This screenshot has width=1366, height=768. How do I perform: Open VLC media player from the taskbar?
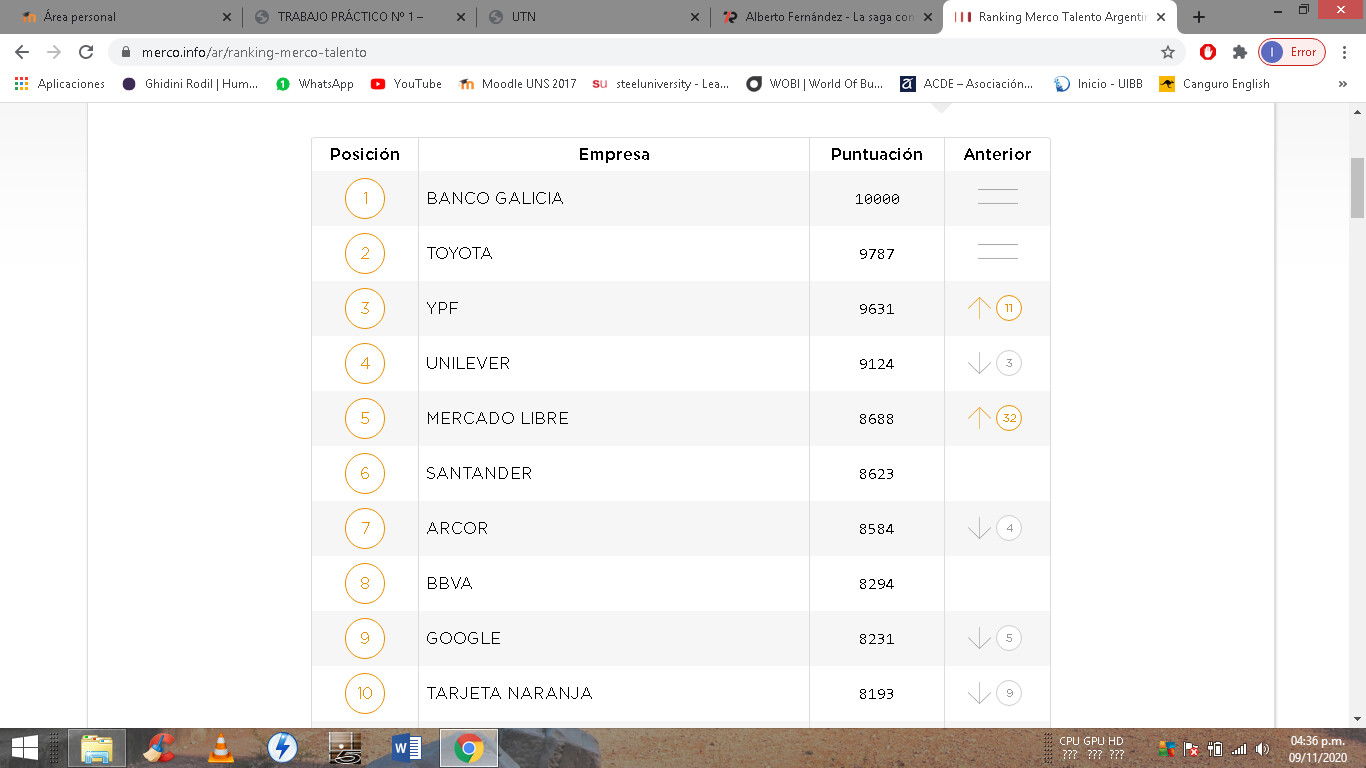click(x=221, y=748)
